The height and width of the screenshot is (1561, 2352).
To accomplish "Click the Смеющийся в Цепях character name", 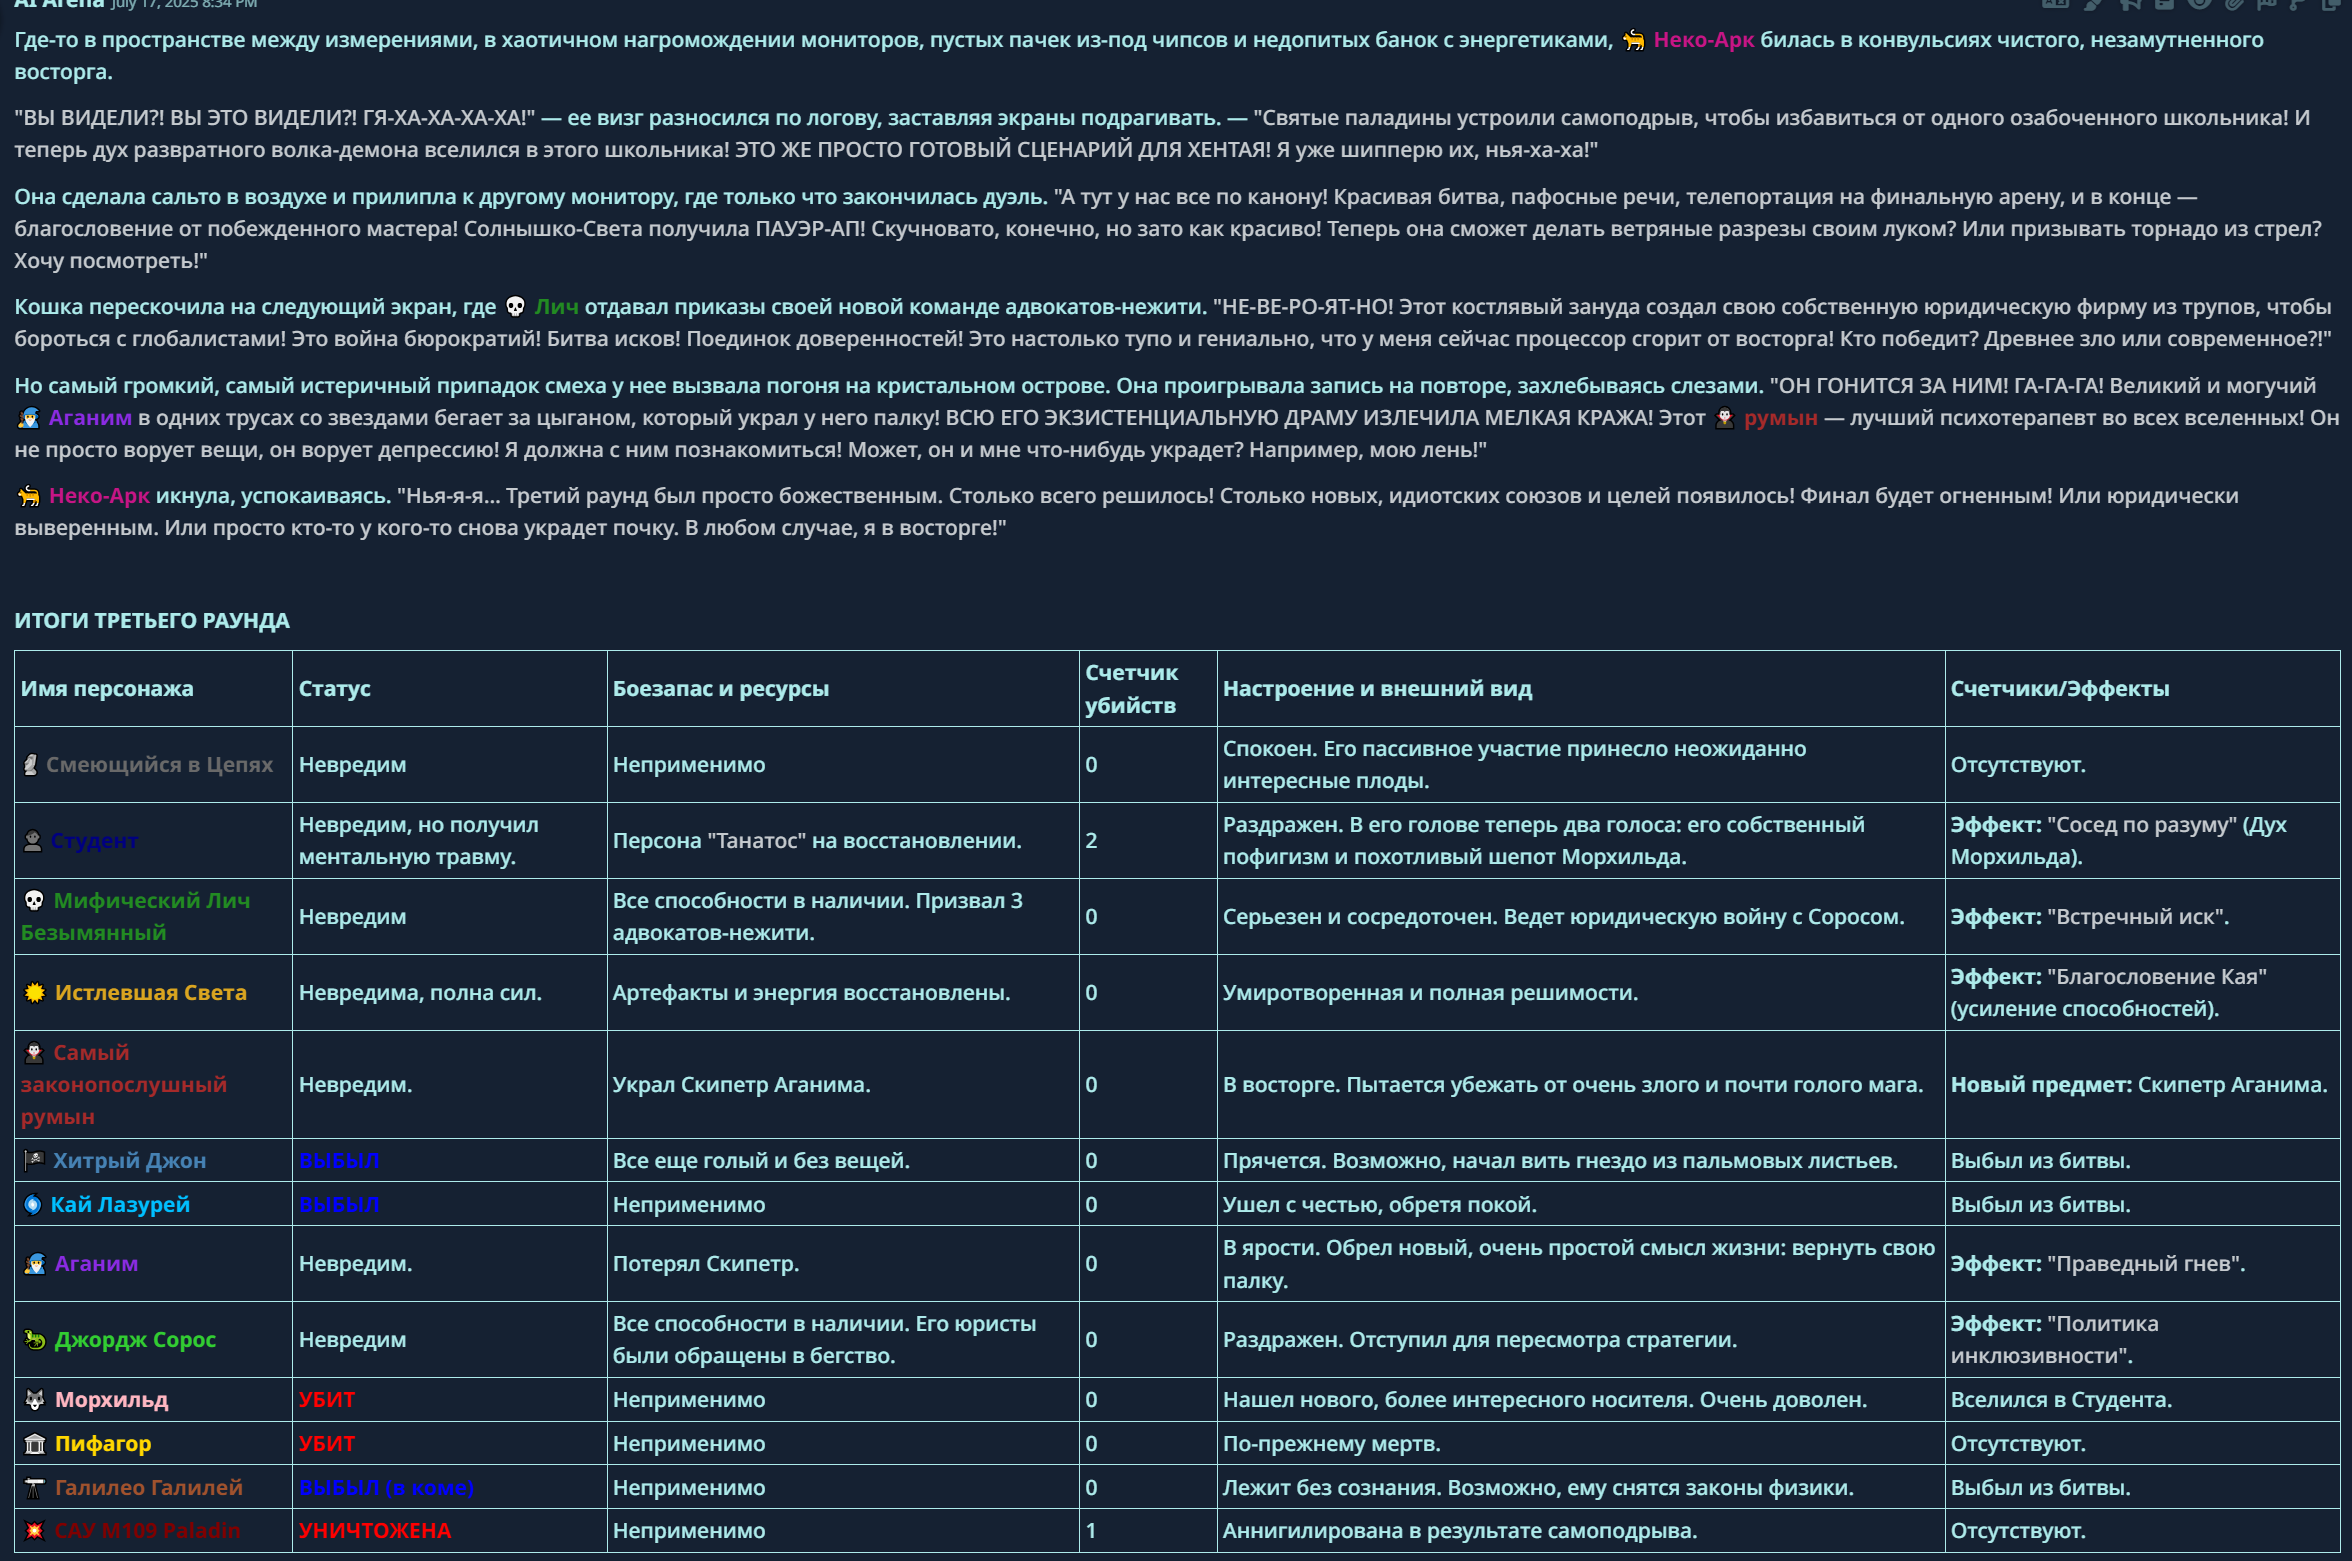I will (x=159, y=765).
